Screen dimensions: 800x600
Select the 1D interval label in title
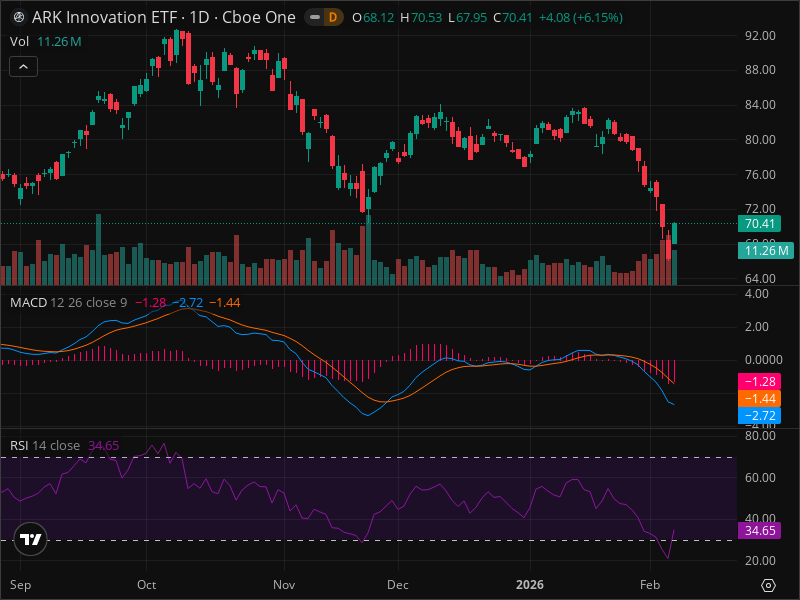[199, 18]
